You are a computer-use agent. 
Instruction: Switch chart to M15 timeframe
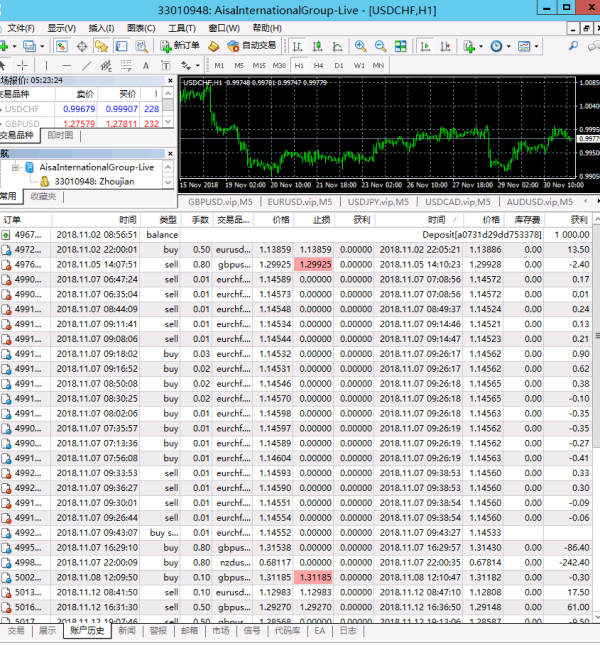[259, 65]
